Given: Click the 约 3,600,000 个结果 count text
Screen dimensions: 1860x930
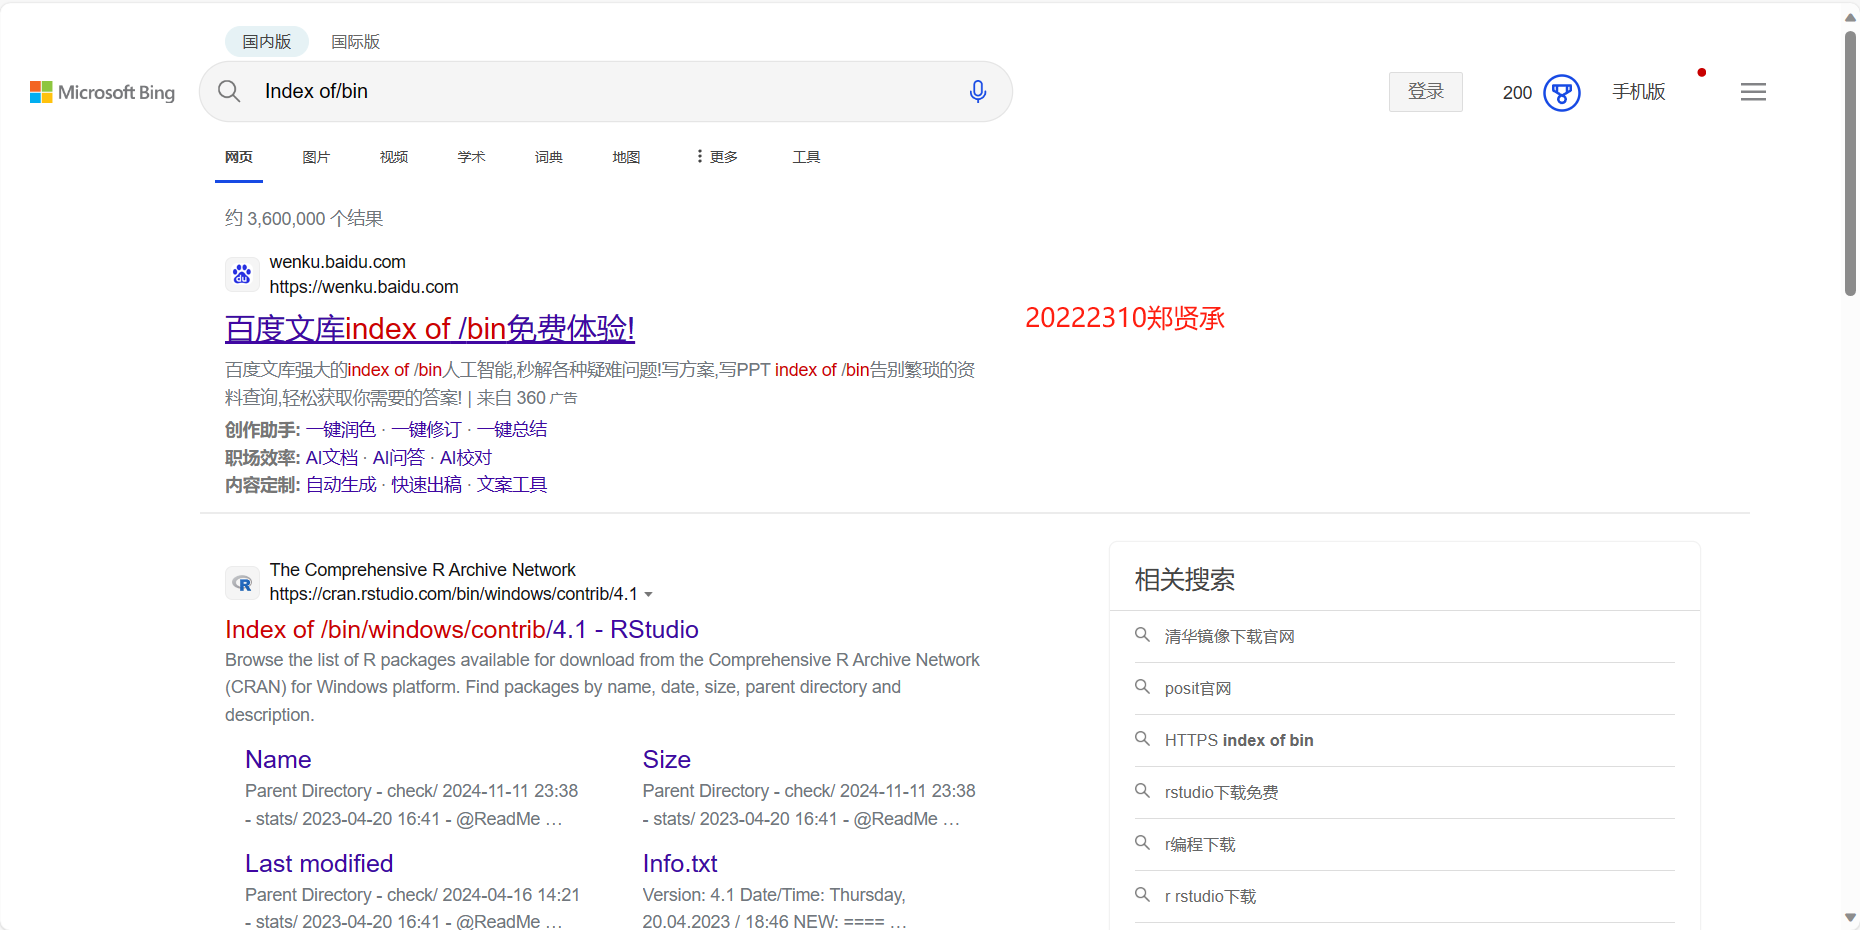Looking at the screenshot, I should [304, 218].
